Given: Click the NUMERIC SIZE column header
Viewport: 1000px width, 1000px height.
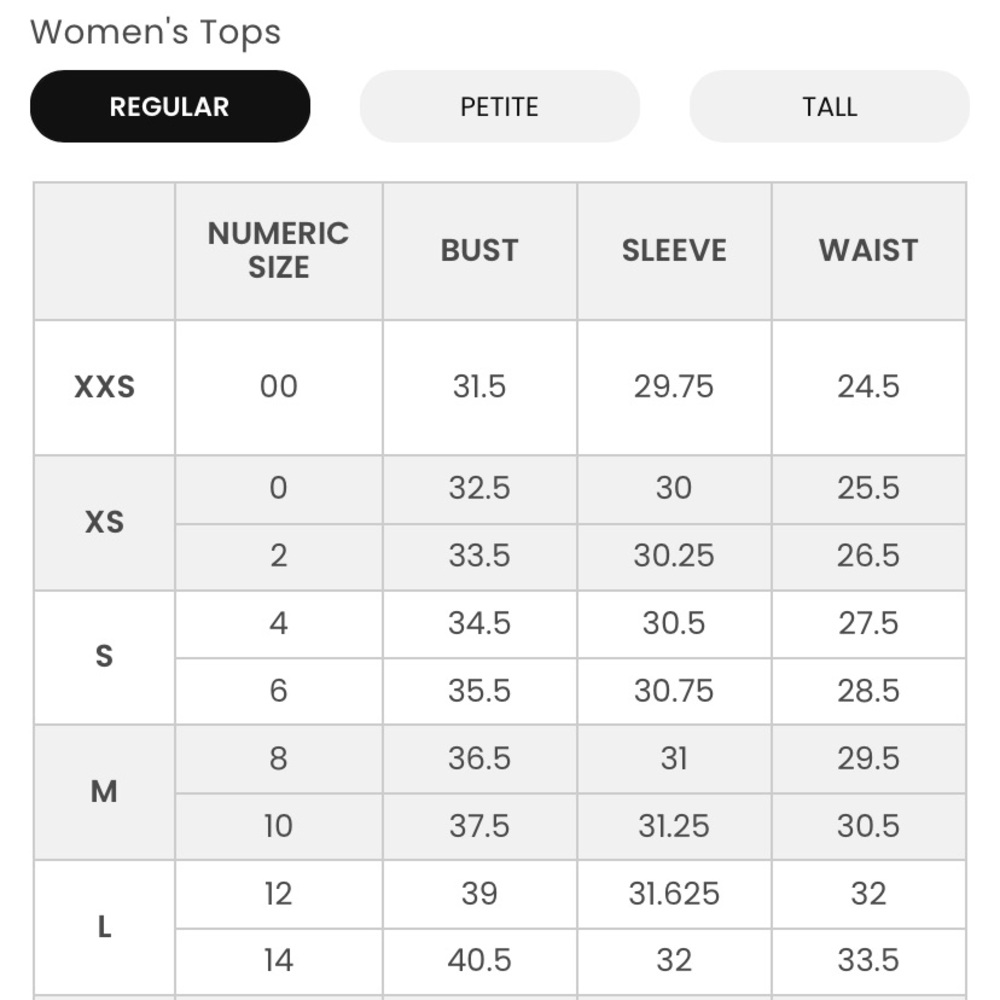Looking at the screenshot, I should [x=279, y=251].
